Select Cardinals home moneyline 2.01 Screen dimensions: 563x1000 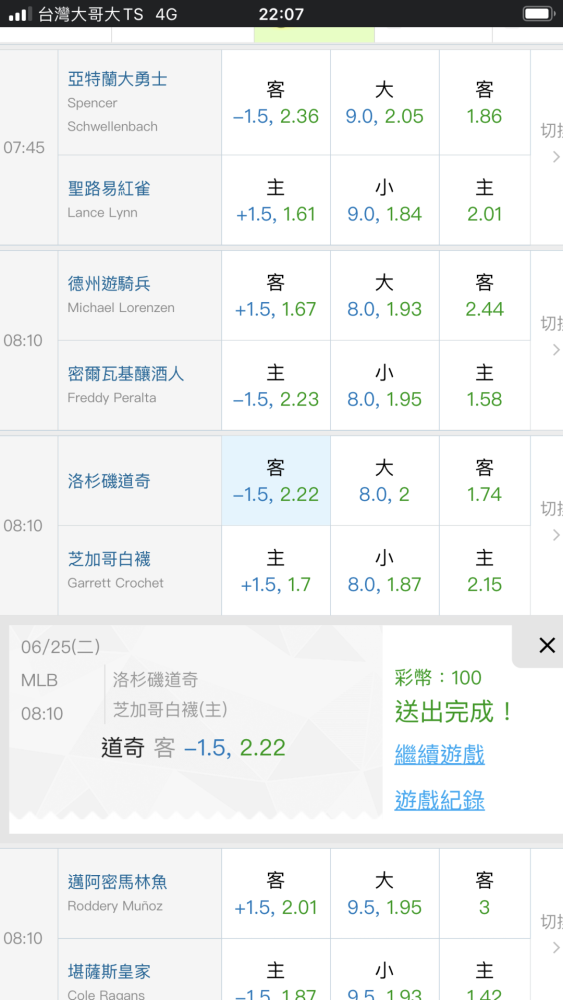[485, 200]
